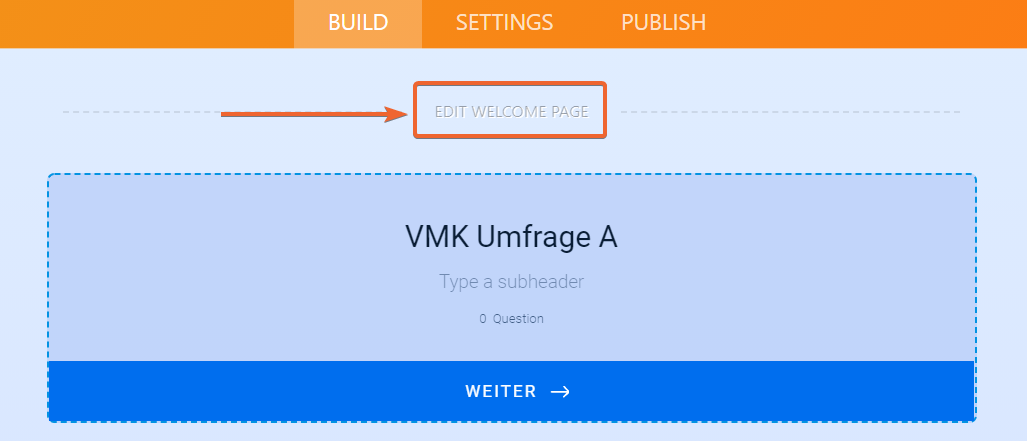The image size is (1027, 441).
Task: Go to the PUBLISH tab
Action: [663, 22]
